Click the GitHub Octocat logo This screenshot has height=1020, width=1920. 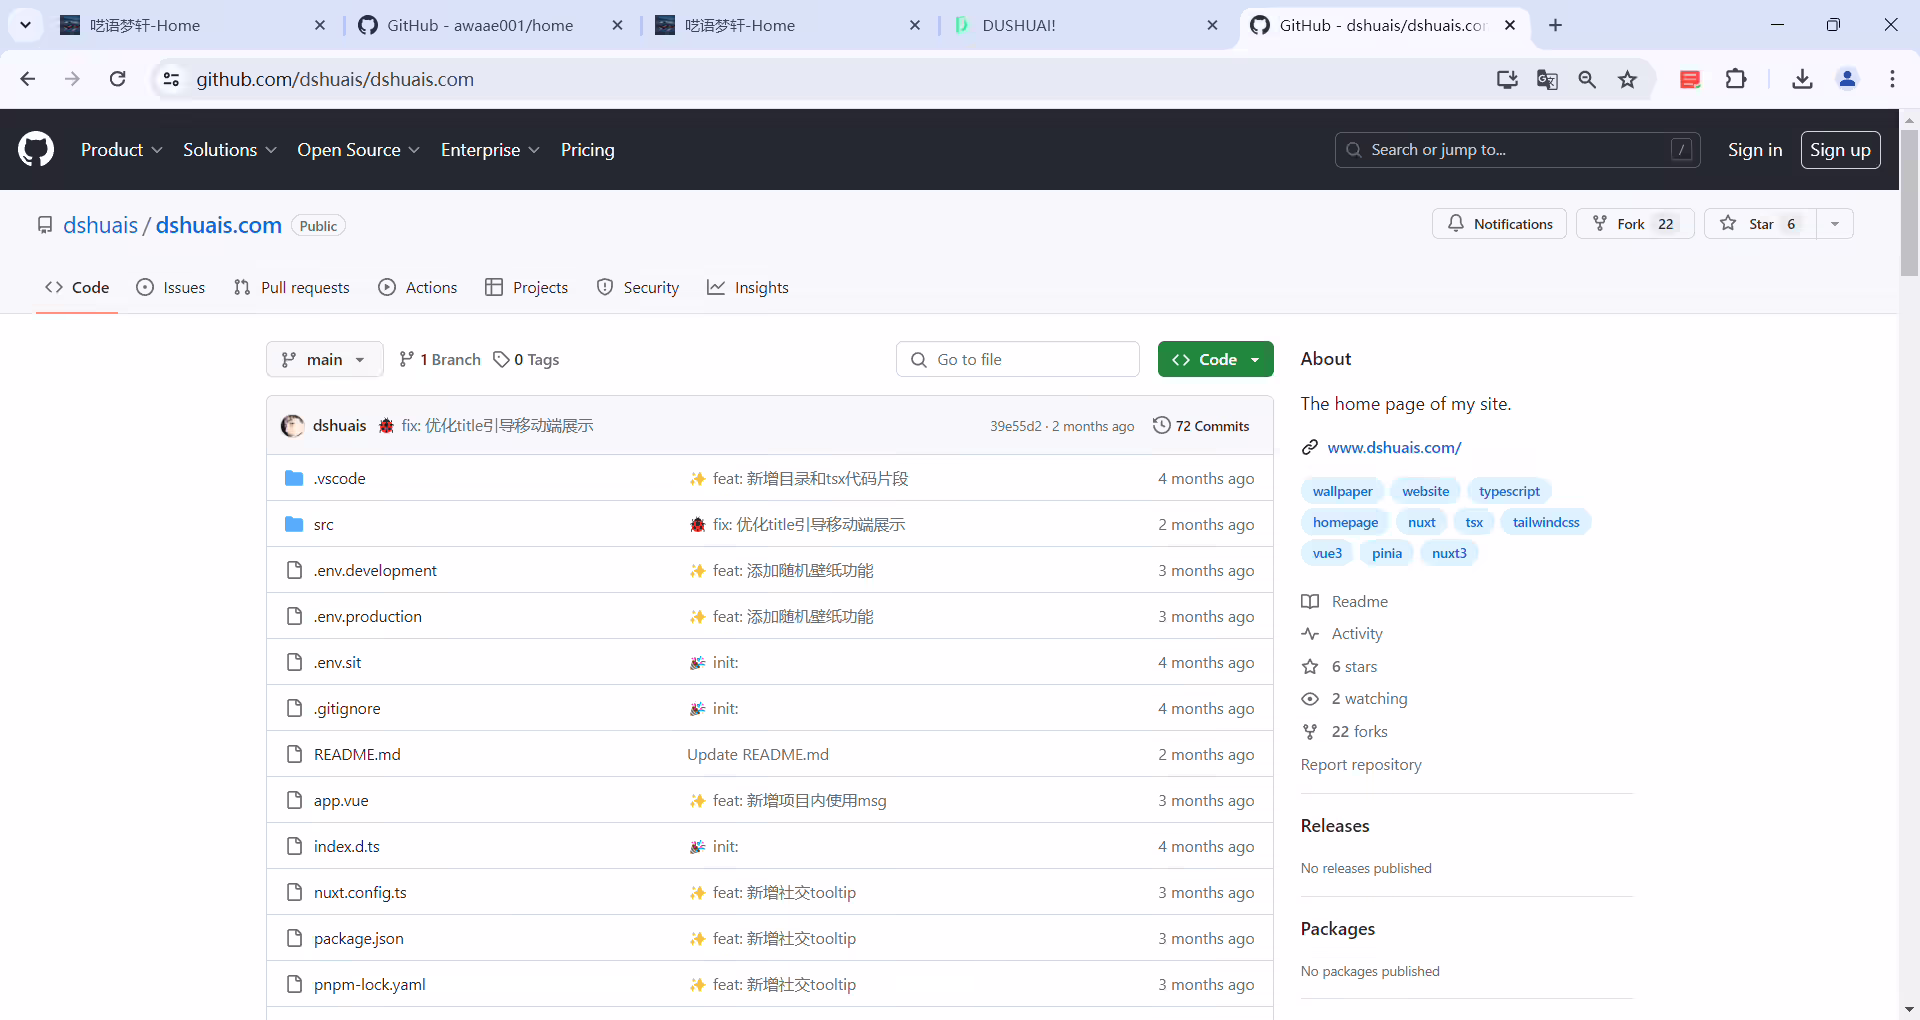[x=36, y=150]
